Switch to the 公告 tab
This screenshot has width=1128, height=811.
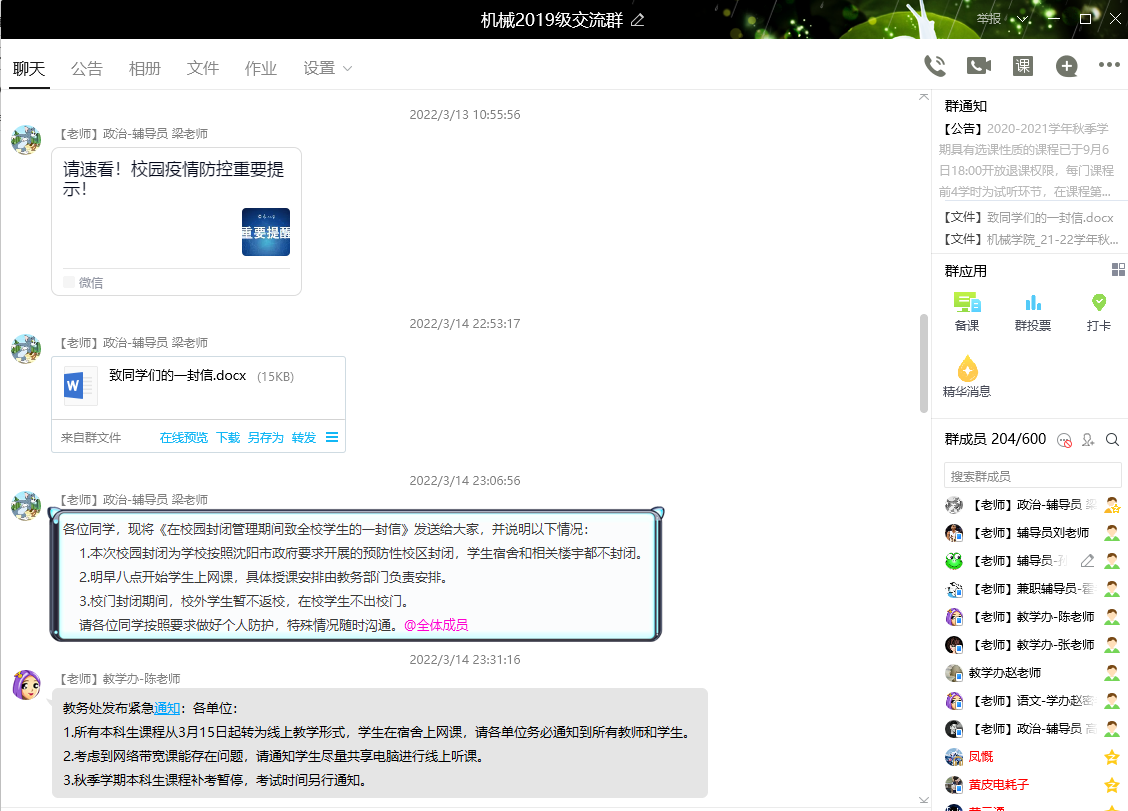pyautogui.click(x=87, y=68)
